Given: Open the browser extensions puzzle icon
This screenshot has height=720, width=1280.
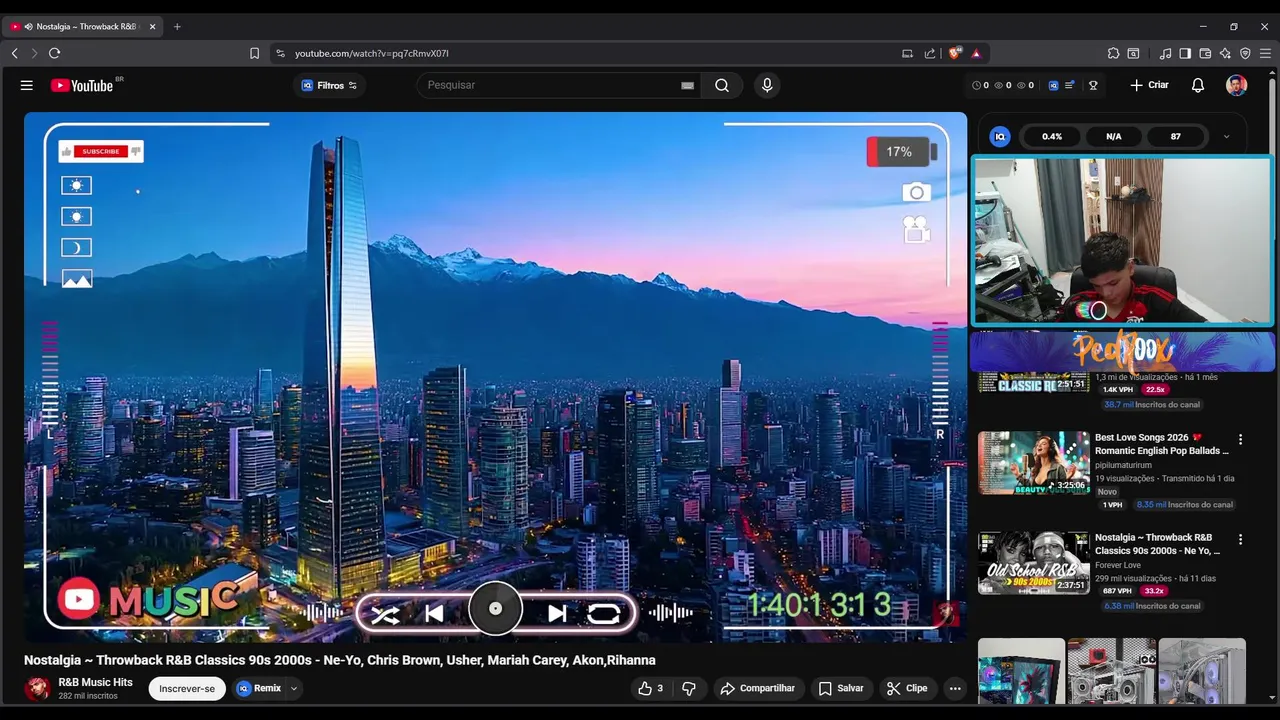Looking at the screenshot, I should pos(1113,53).
